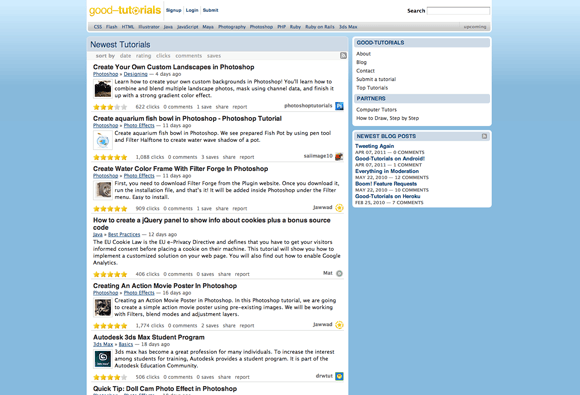Open the Login link
Image resolution: width=580 pixels, height=395 pixels.
click(x=192, y=10)
